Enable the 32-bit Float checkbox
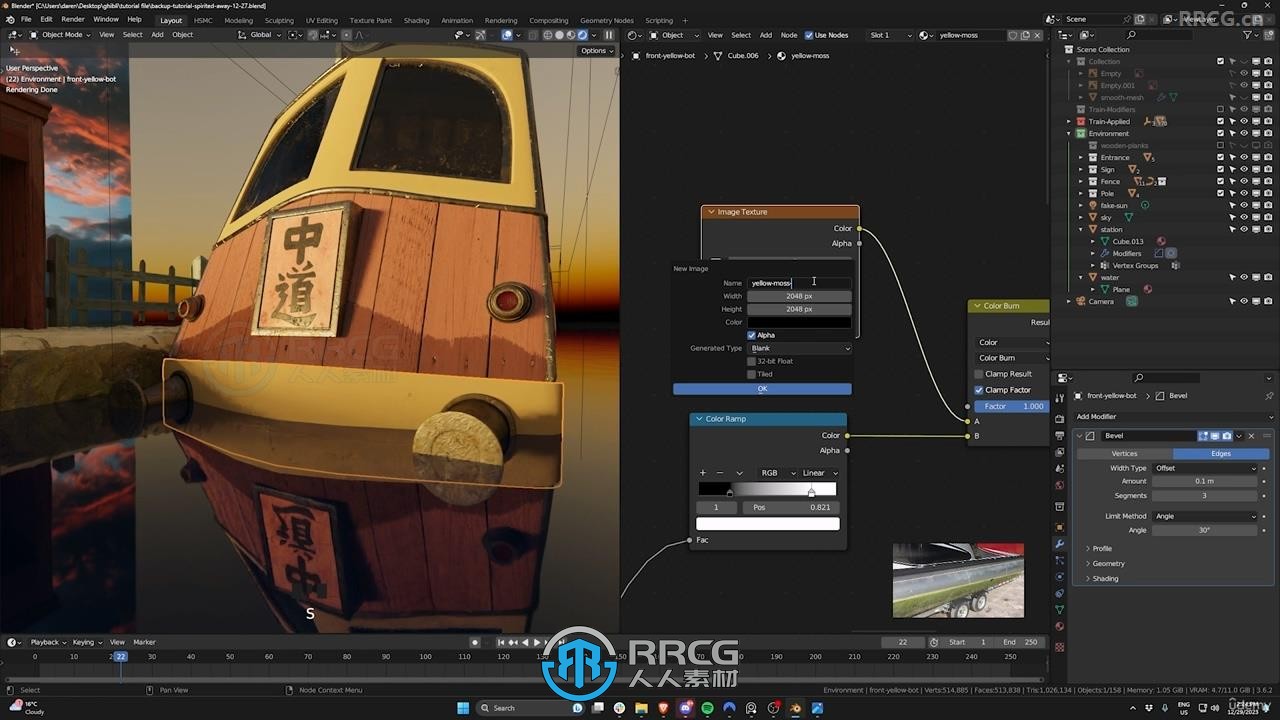Viewport: 1280px width, 720px height. [x=752, y=361]
